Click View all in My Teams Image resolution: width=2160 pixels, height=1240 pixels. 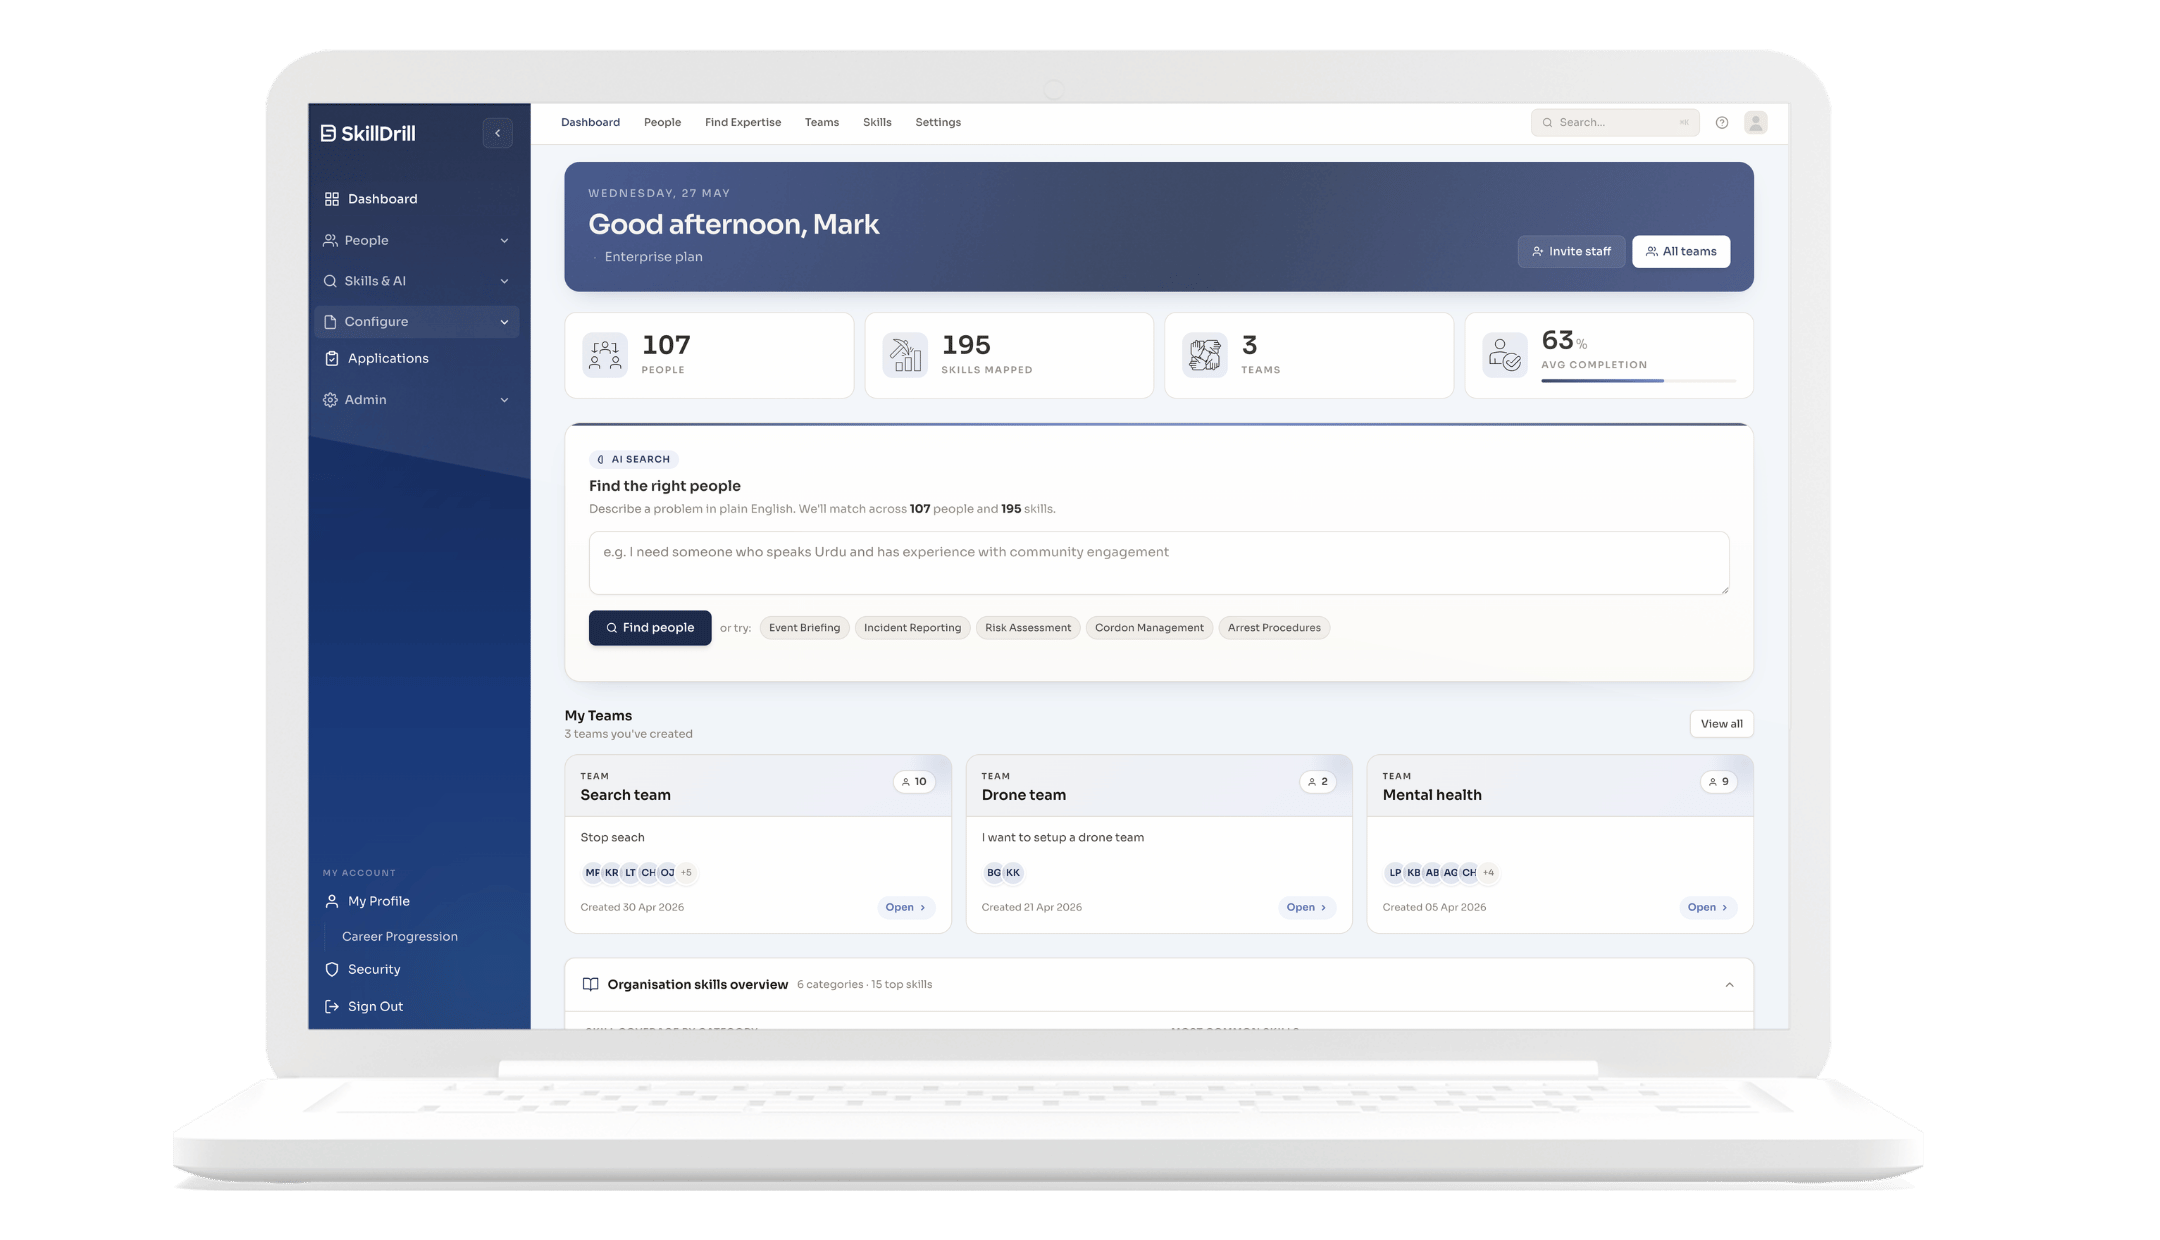pyautogui.click(x=1721, y=724)
